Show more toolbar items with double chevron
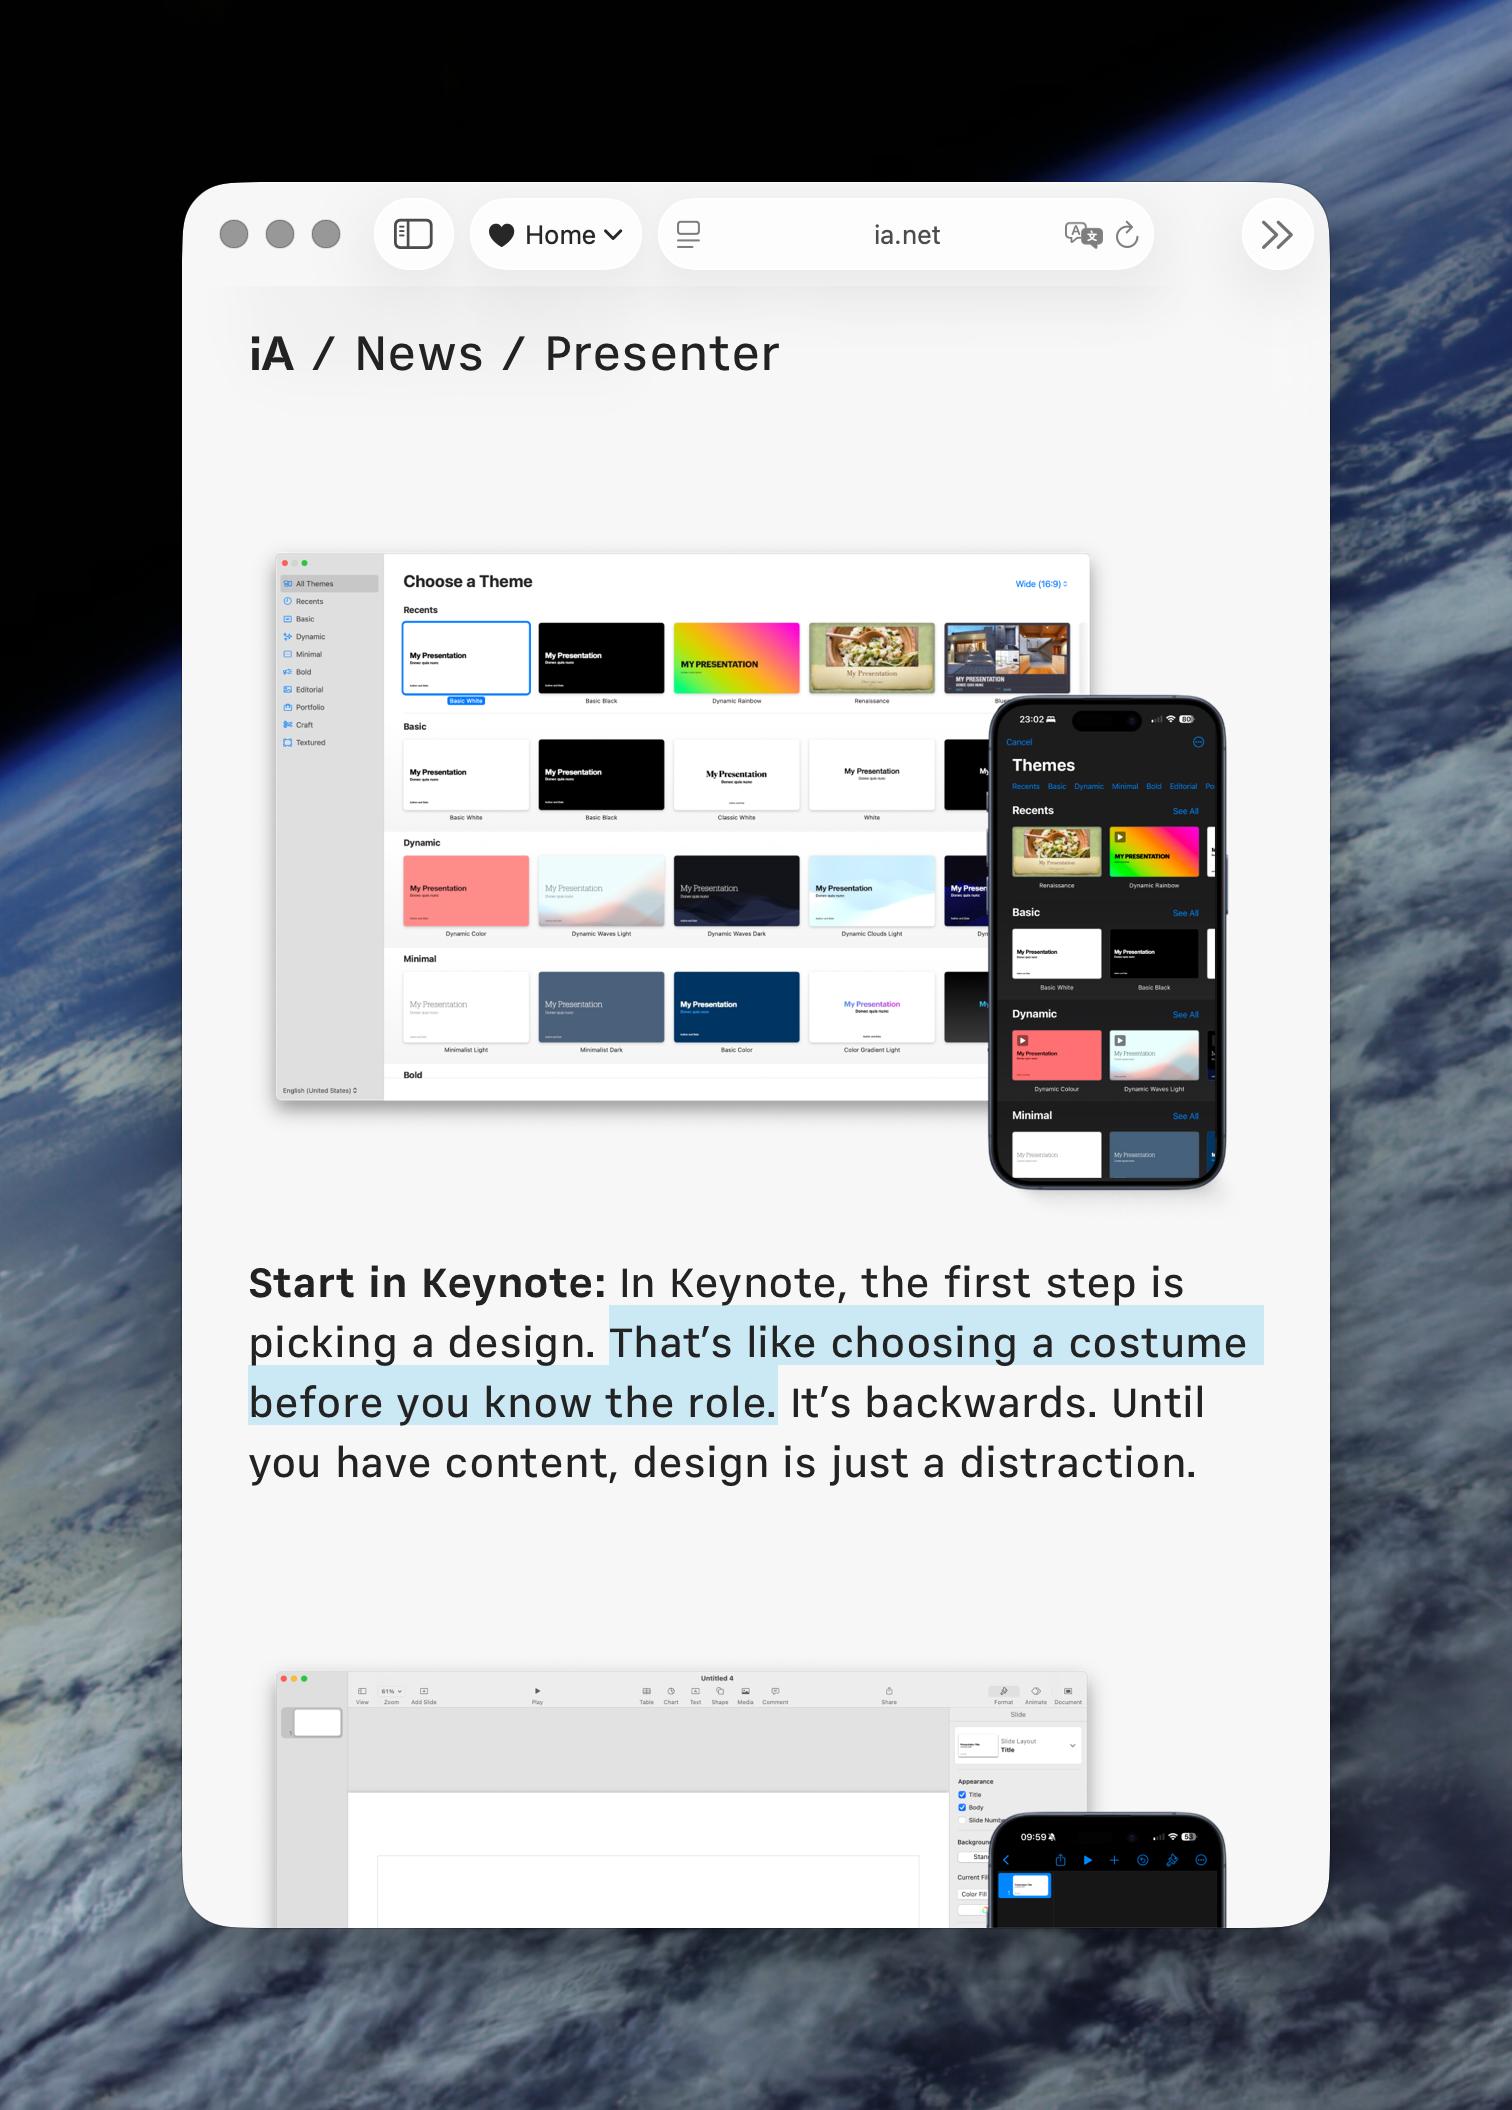 coord(1277,235)
